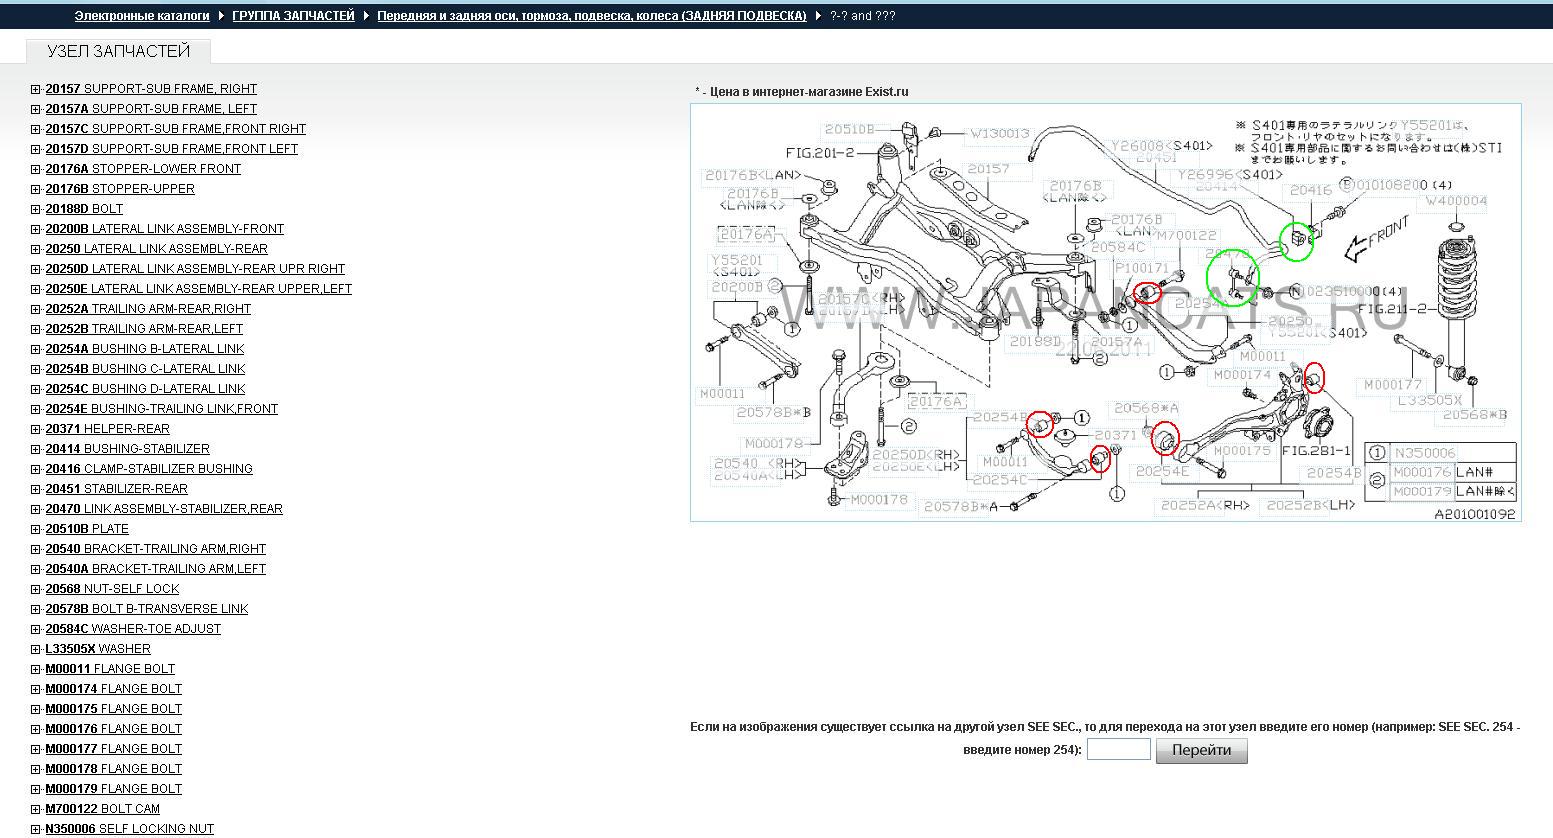
Task: Open 20200B LATERAL LINK ASSEMBLY-FRONT link
Action: pos(164,229)
